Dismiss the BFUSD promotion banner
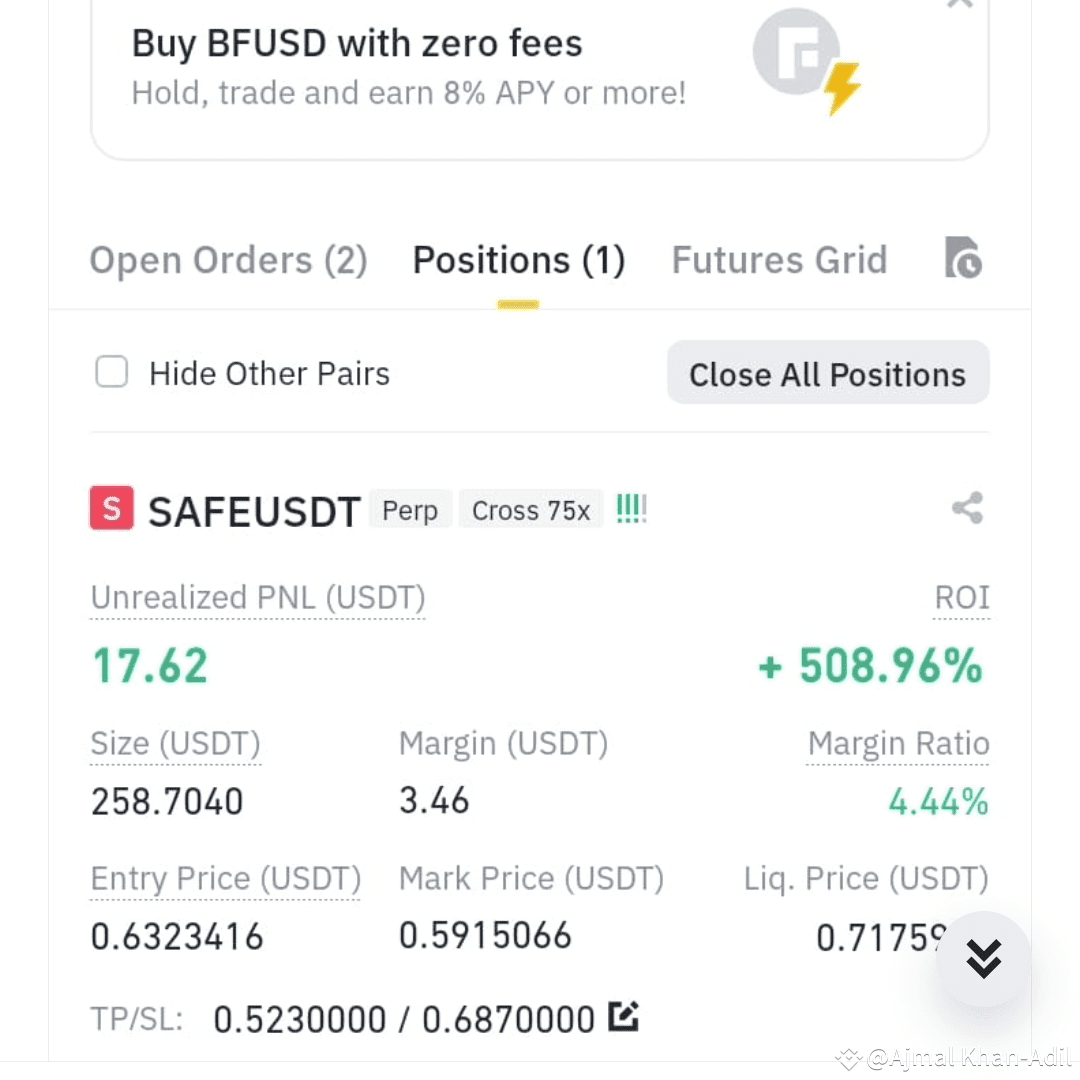 click(x=959, y=3)
